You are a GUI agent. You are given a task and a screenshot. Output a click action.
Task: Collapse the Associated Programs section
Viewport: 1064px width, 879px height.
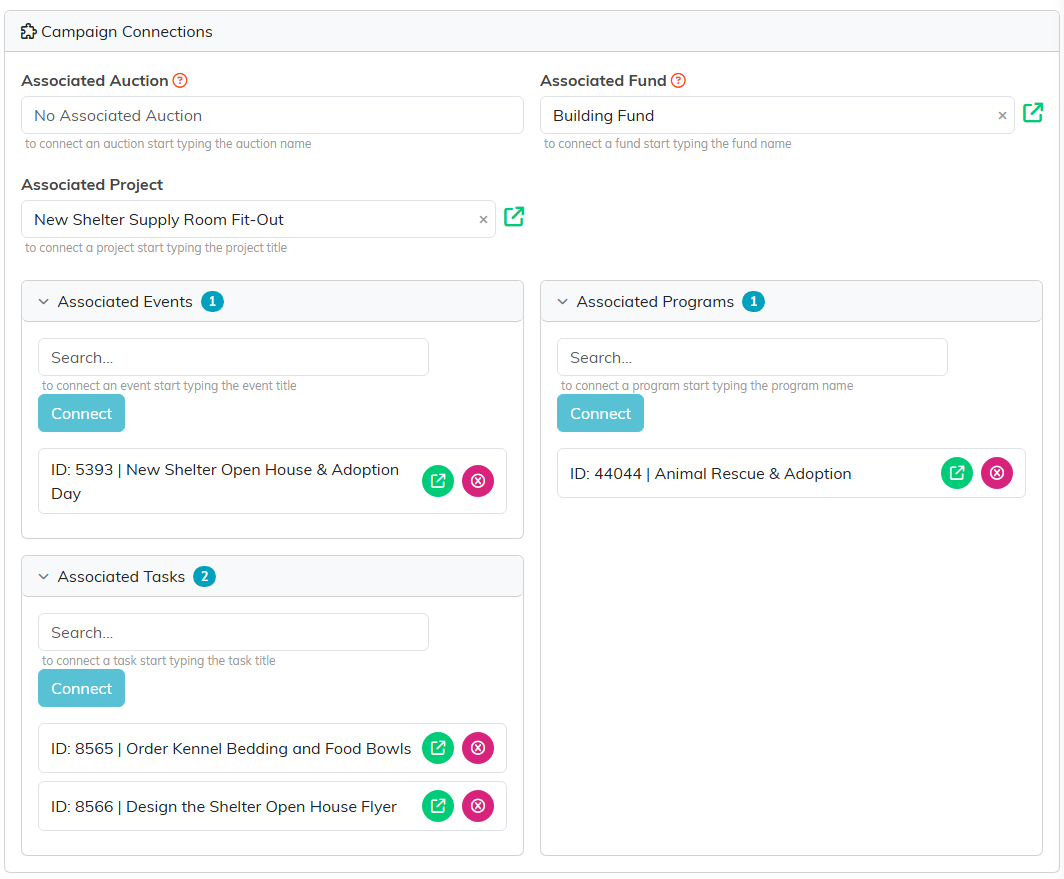click(x=563, y=301)
